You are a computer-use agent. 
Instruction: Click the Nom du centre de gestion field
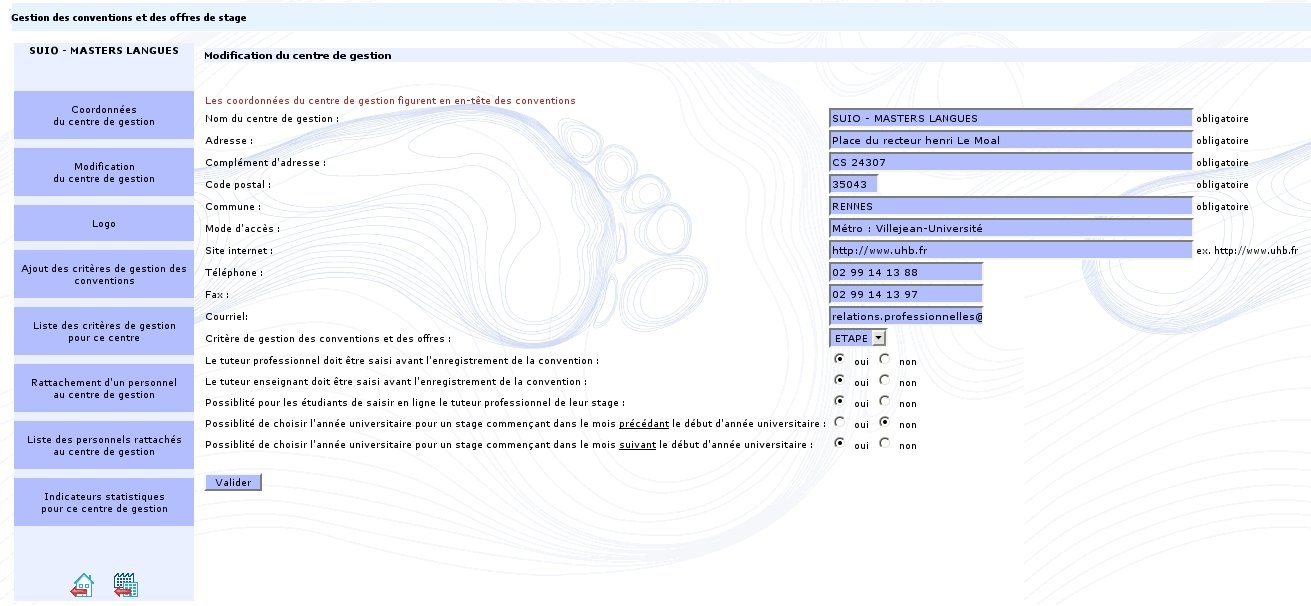(1010, 119)
